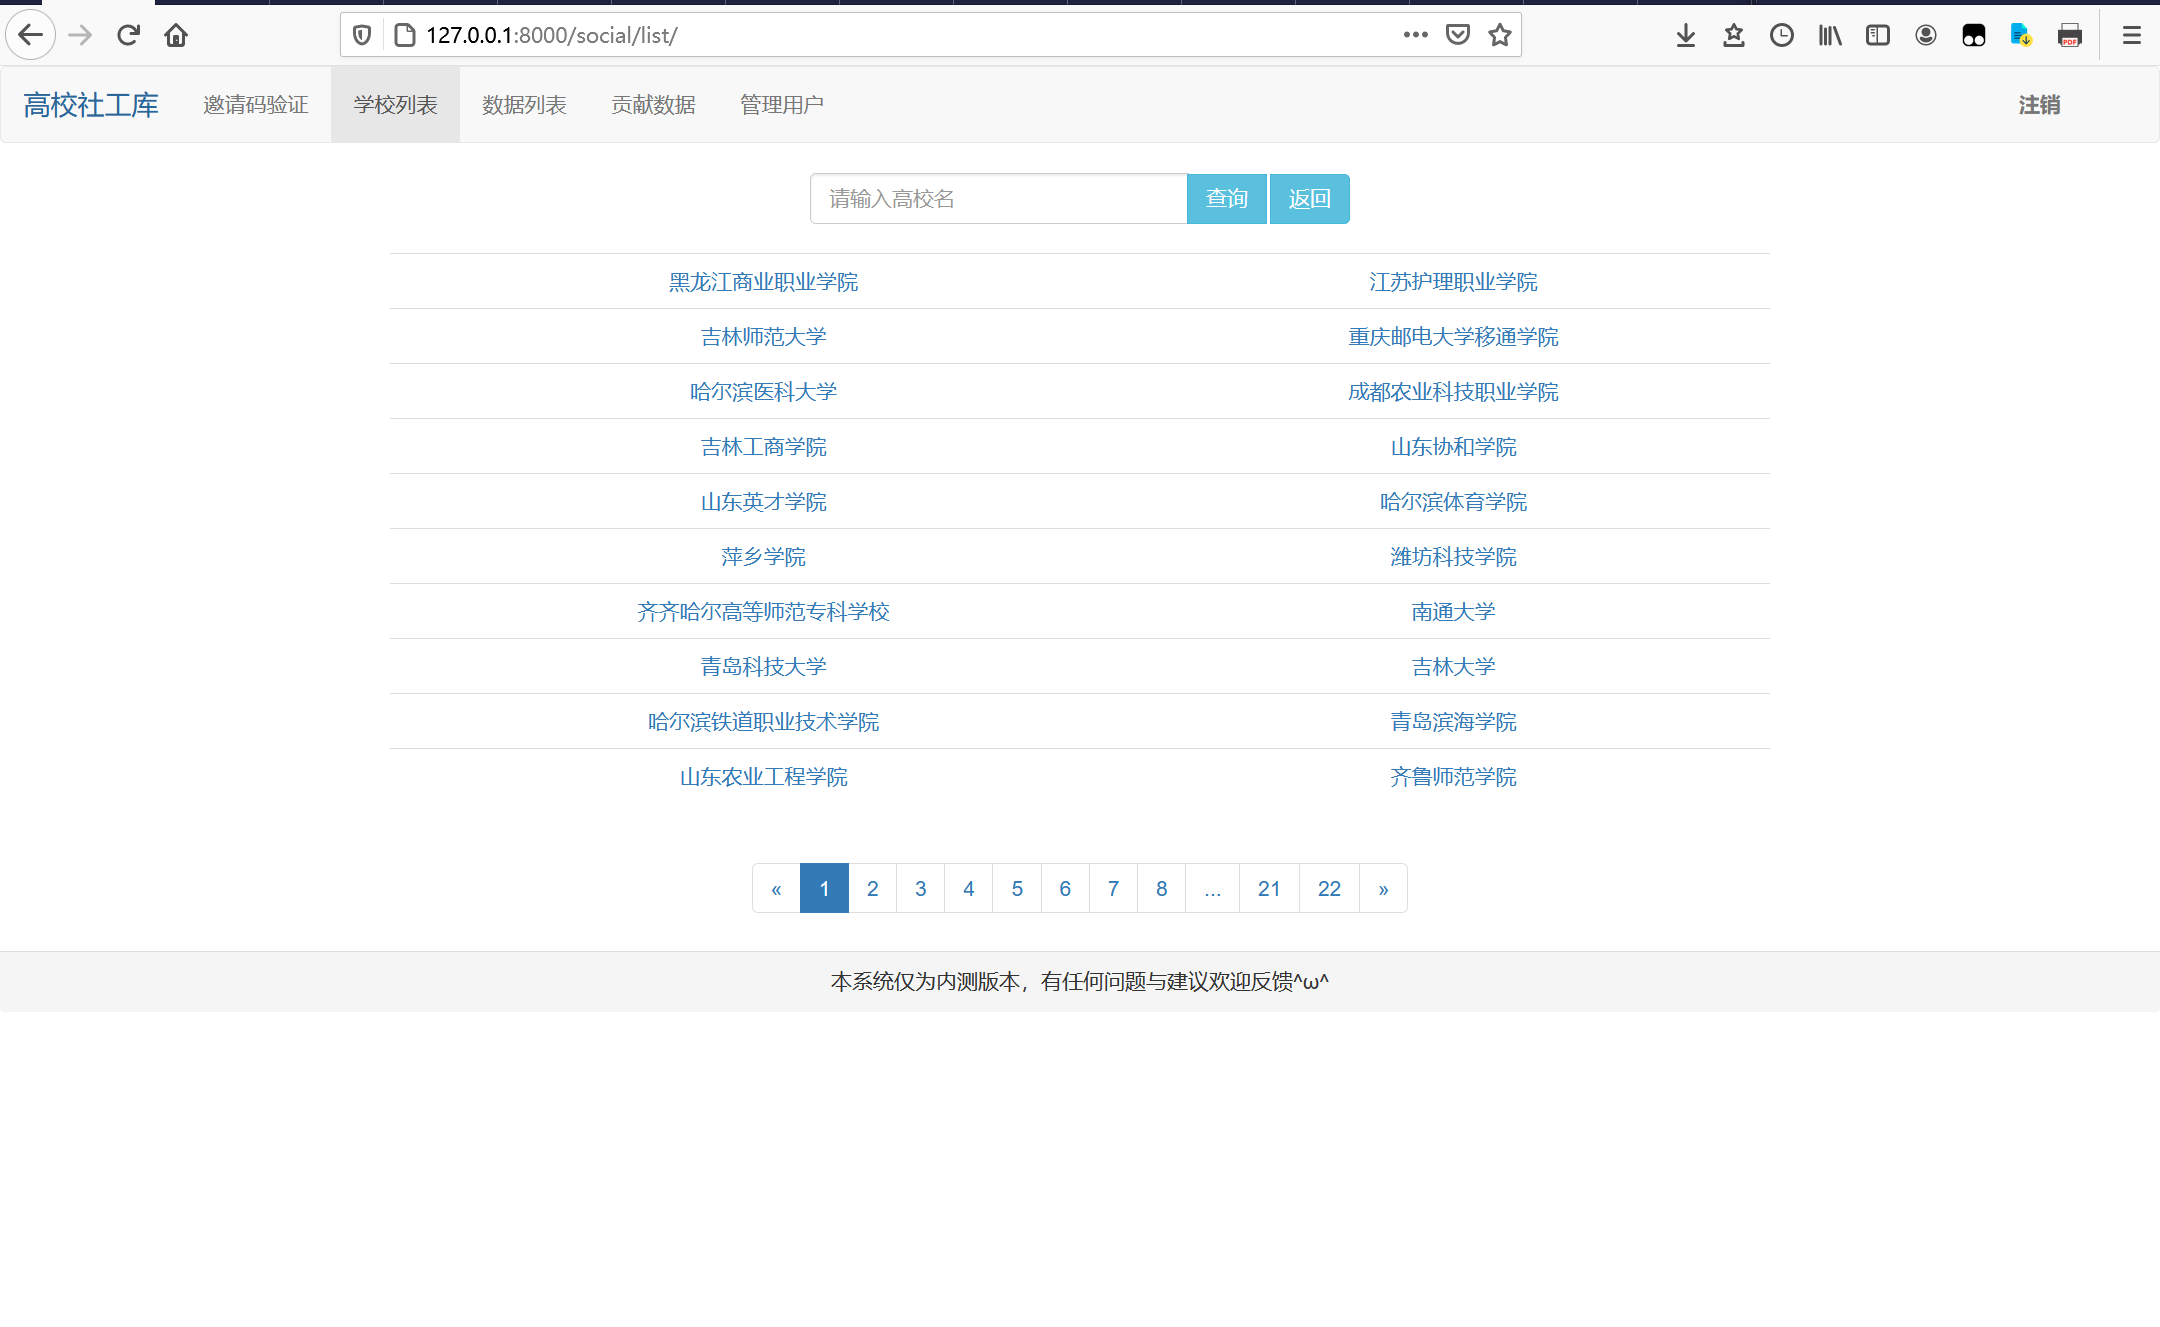Screen dimensions: 2160x1327
Task: Jump to pagination page 22
Action: (1328, 888)
